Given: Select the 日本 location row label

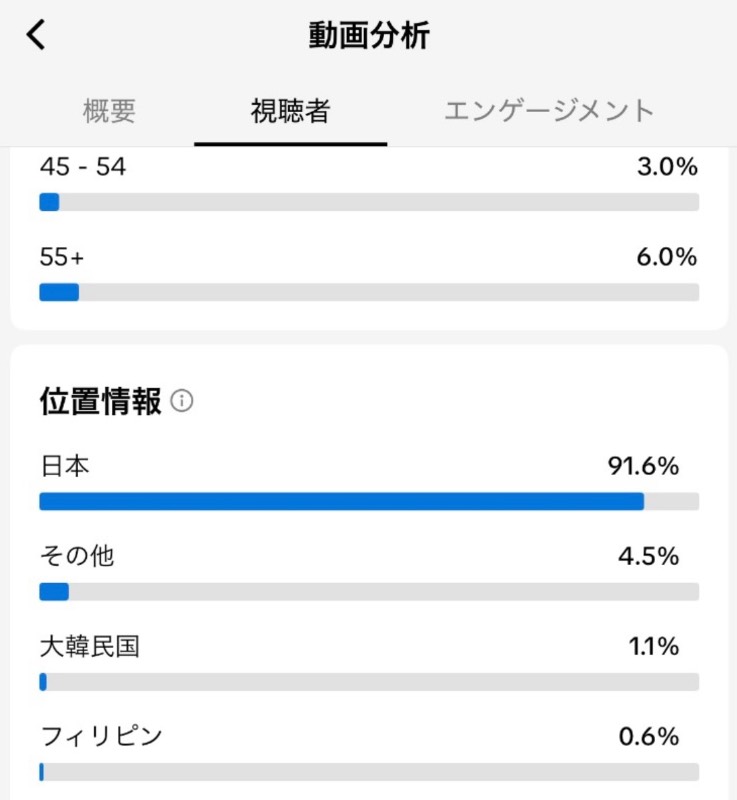Looking at the screenshot, I should (x=65, y=466).
